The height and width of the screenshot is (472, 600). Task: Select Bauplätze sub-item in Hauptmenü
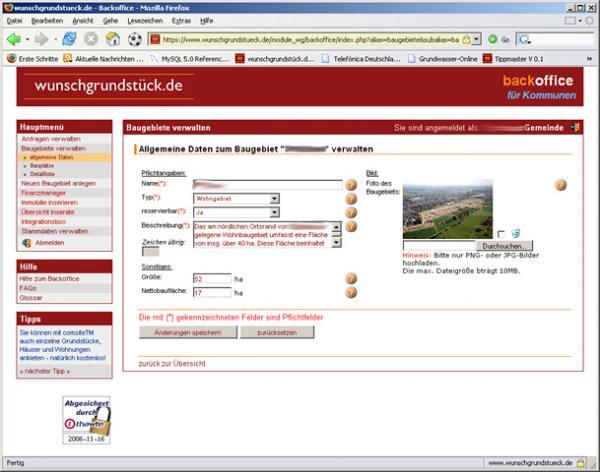pos(42,166)
